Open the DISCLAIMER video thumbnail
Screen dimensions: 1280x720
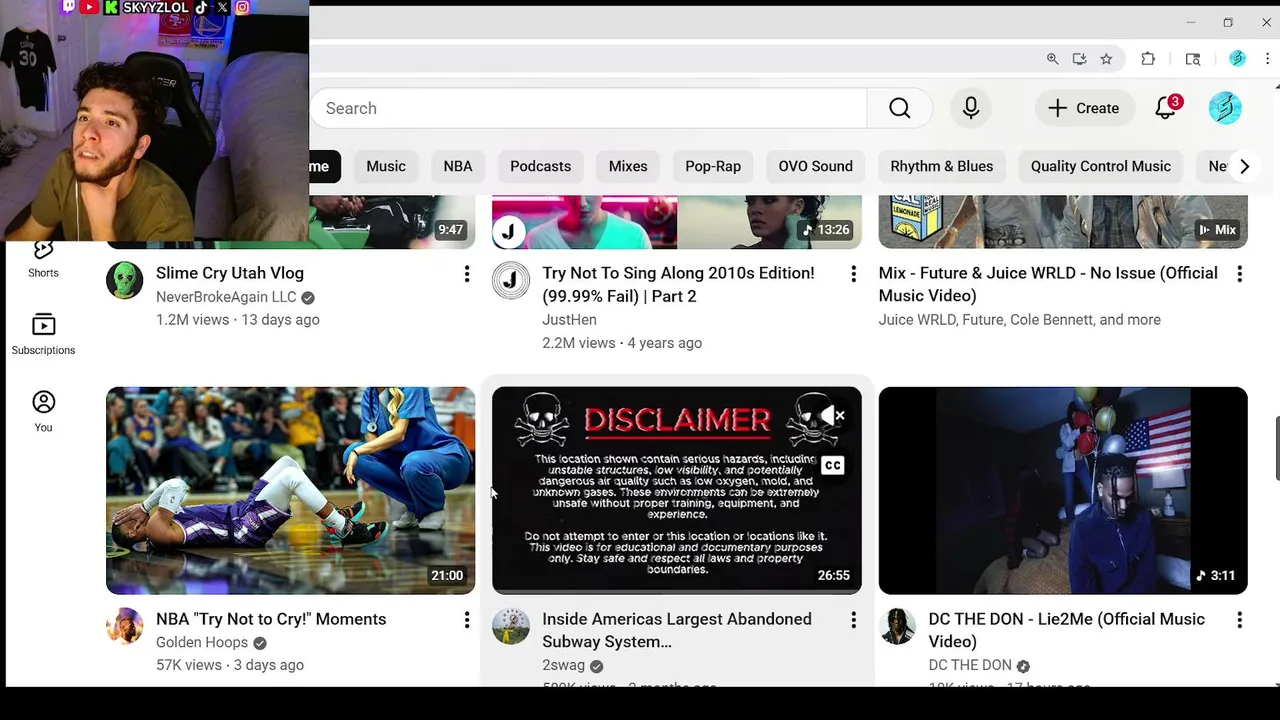tap(677, 490)
